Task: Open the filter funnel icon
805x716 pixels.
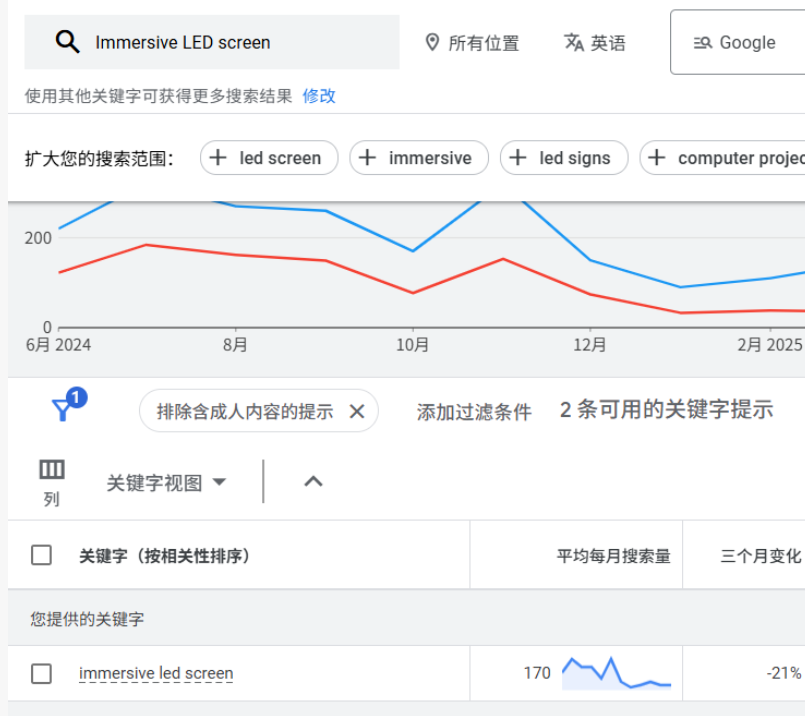Action: point(63,409)
